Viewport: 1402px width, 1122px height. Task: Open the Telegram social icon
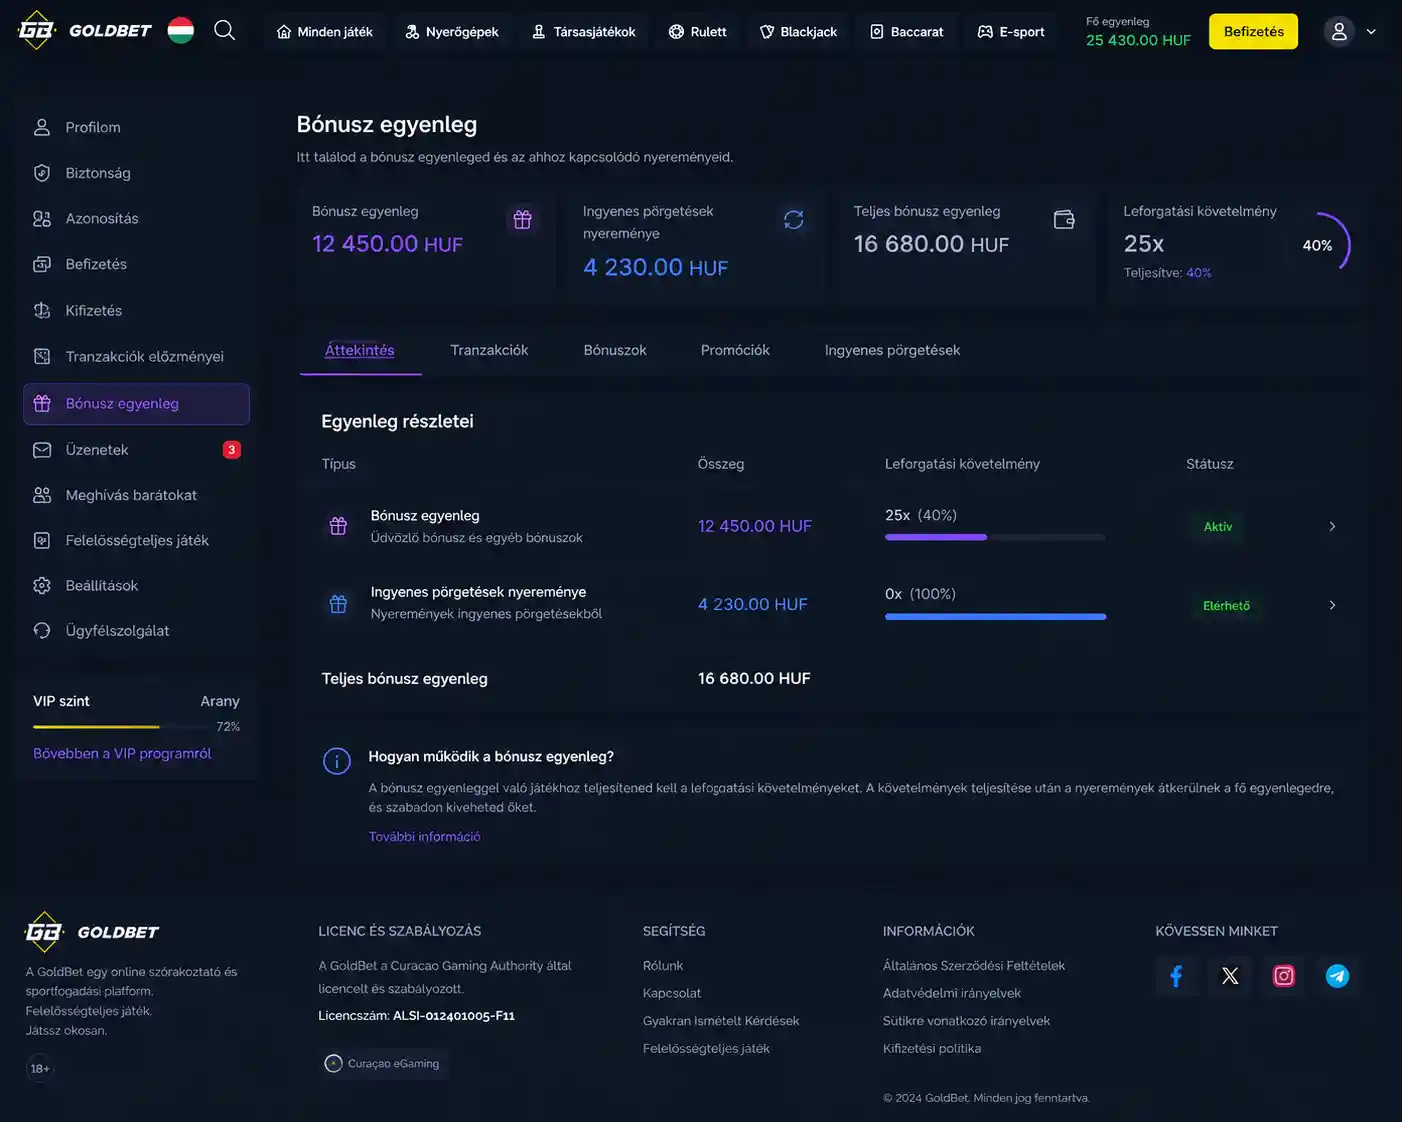point(1337,976)
